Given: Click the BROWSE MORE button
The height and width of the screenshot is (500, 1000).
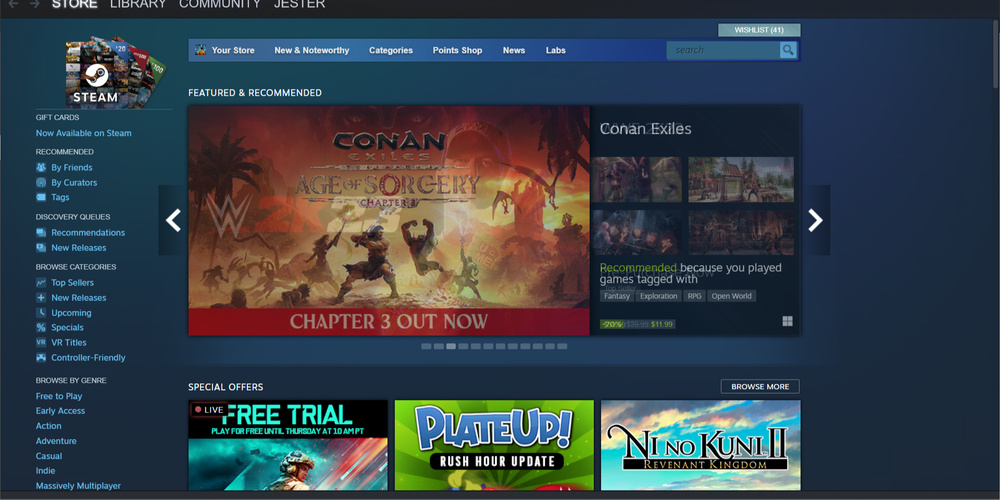Looking at the screenshot, I should point(760,386).
